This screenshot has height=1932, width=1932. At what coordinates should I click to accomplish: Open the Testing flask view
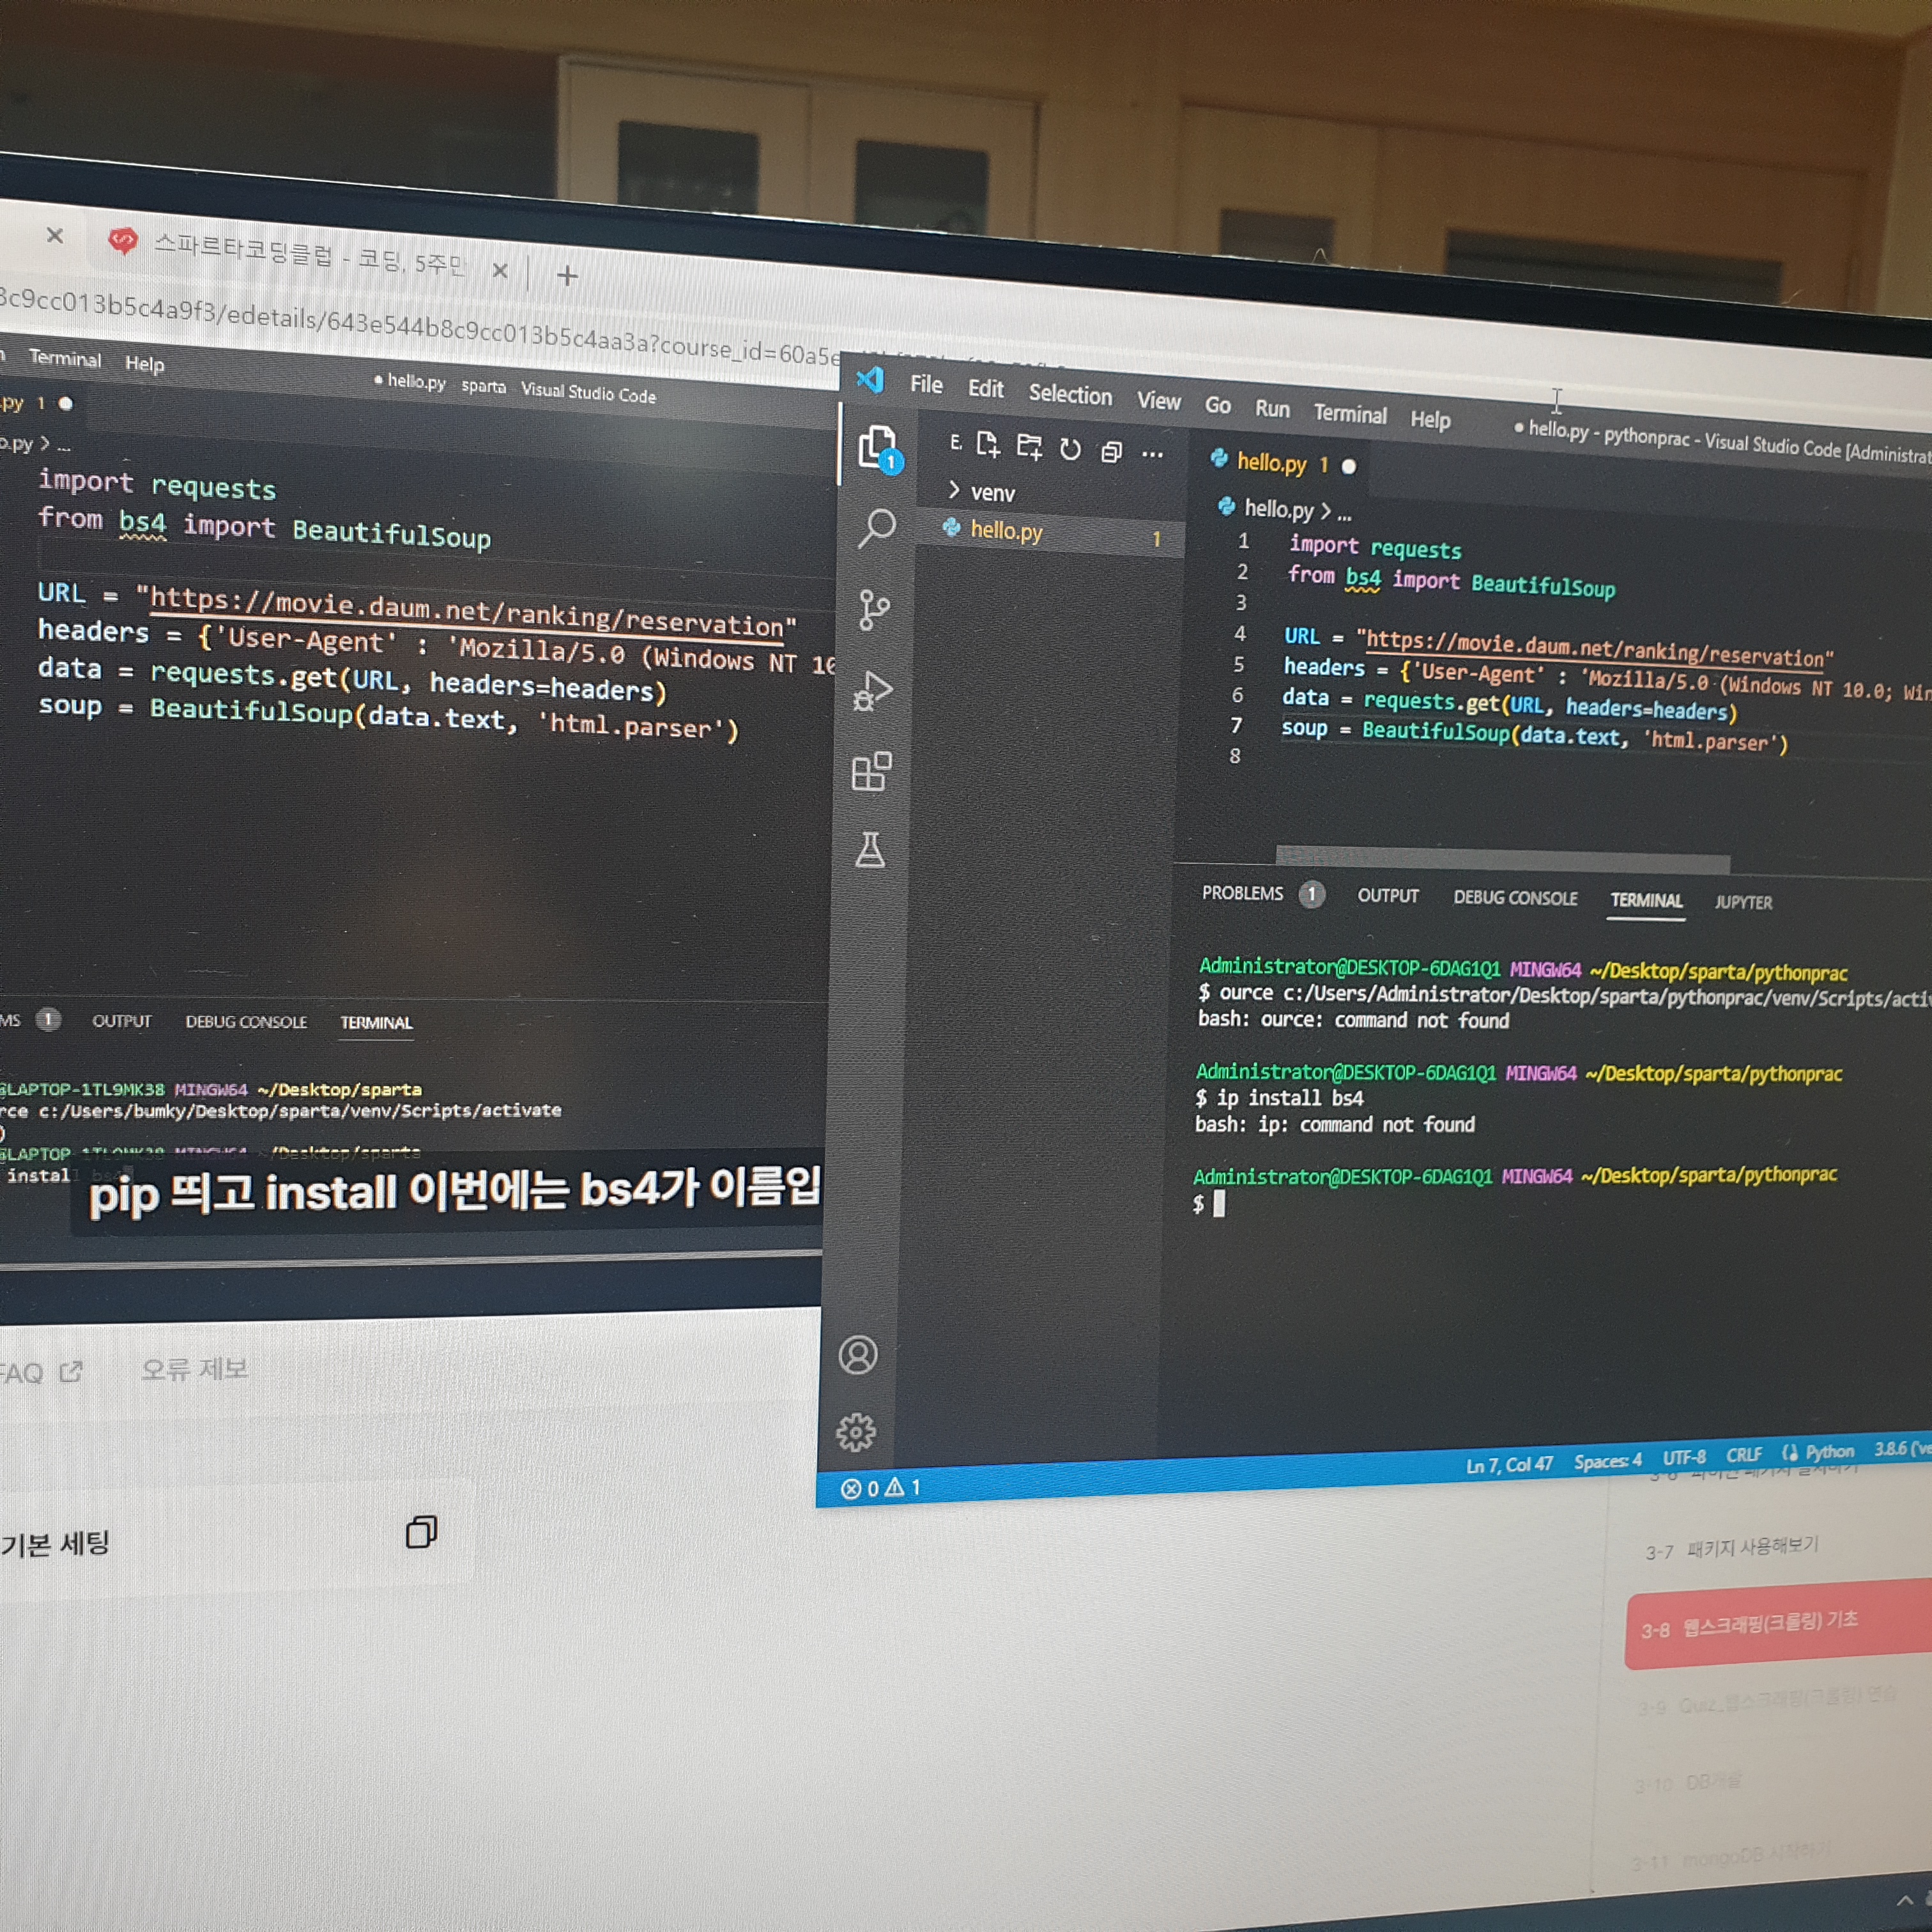[x=869, y=851]
